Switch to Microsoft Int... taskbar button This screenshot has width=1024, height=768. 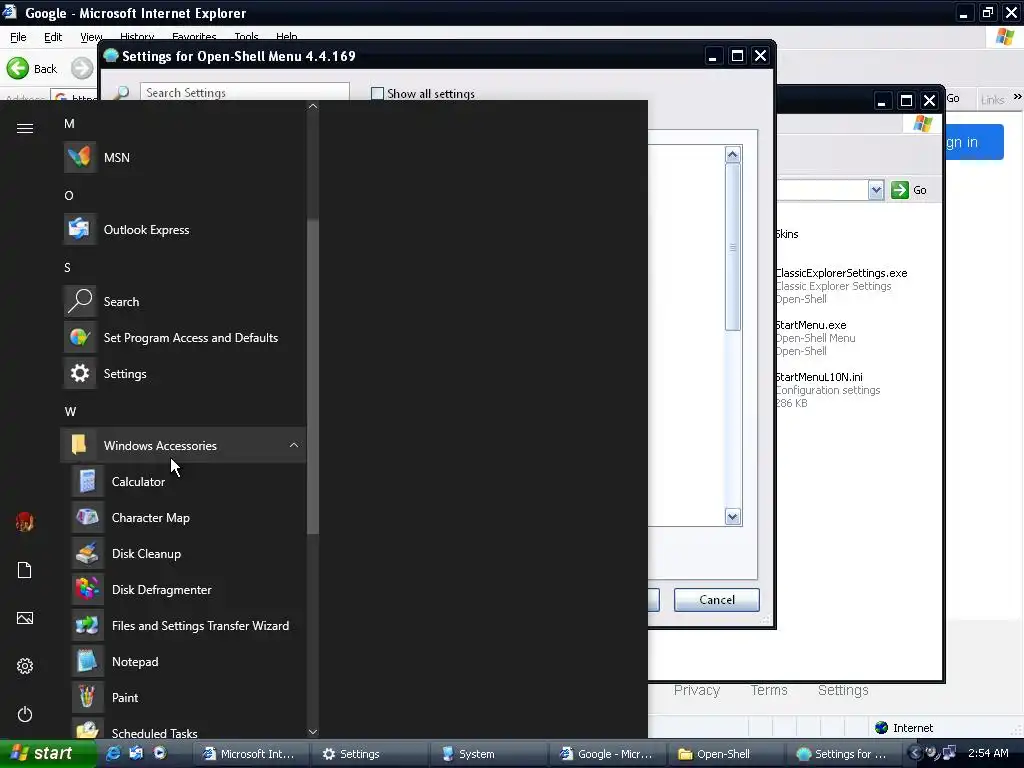pyautogui.click(x=253, y=754)
